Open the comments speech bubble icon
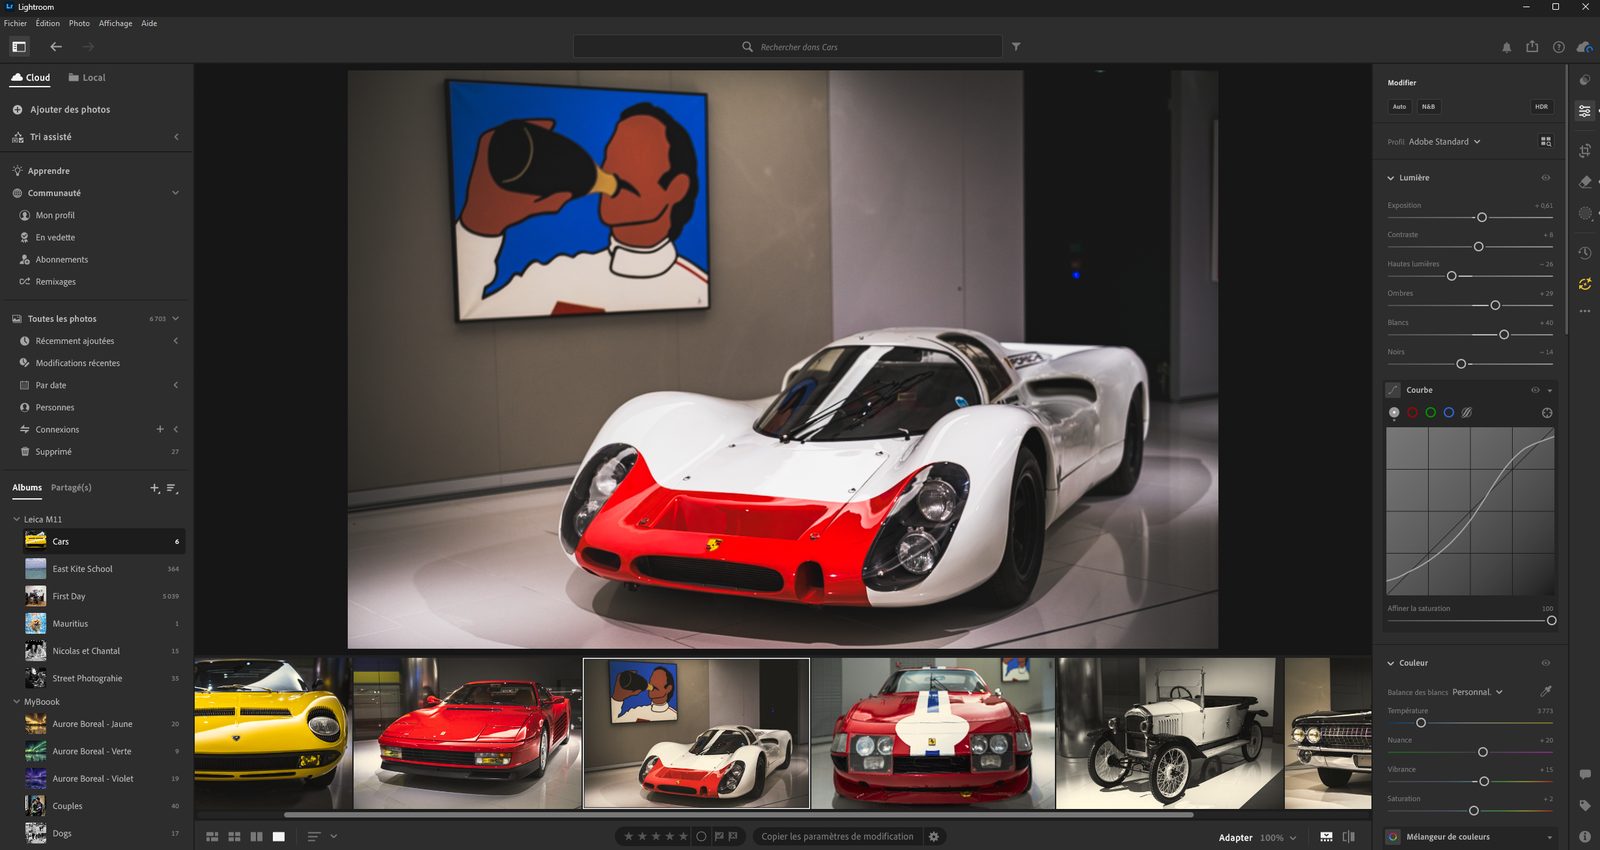Viewport: 1600px width, 850px height. 1585,775
